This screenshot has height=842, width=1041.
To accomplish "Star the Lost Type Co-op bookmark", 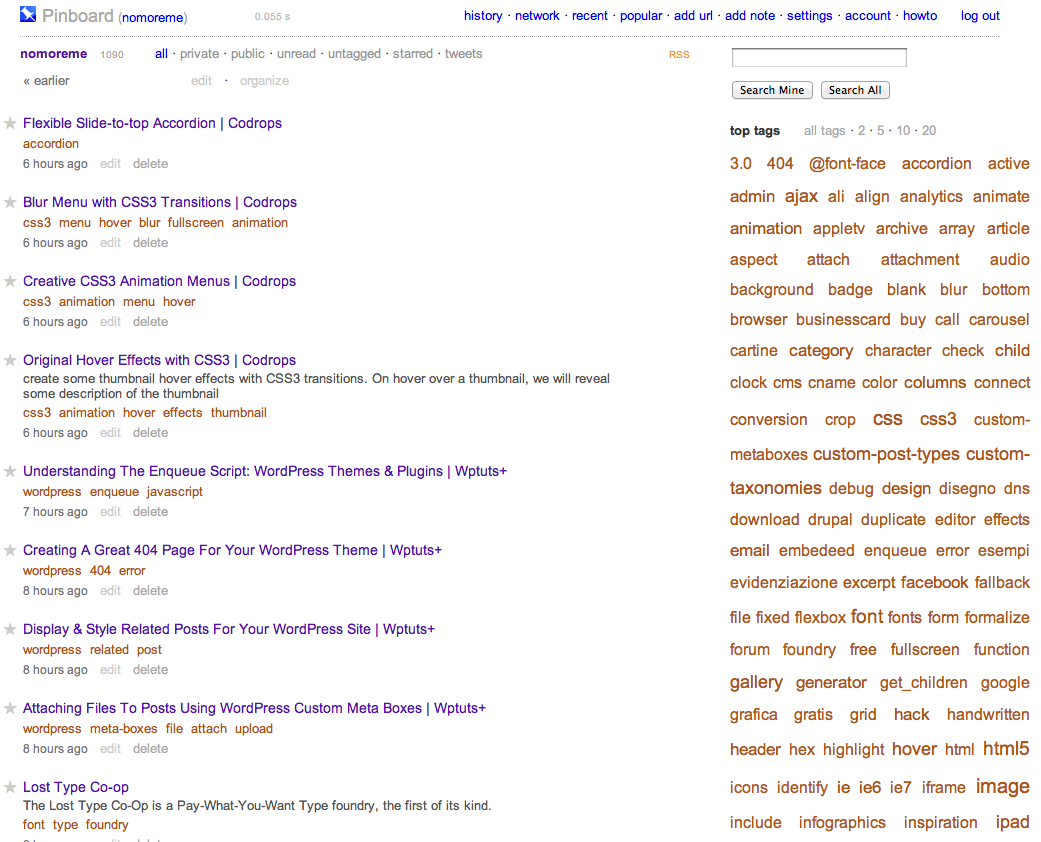I will click(10, 788).
